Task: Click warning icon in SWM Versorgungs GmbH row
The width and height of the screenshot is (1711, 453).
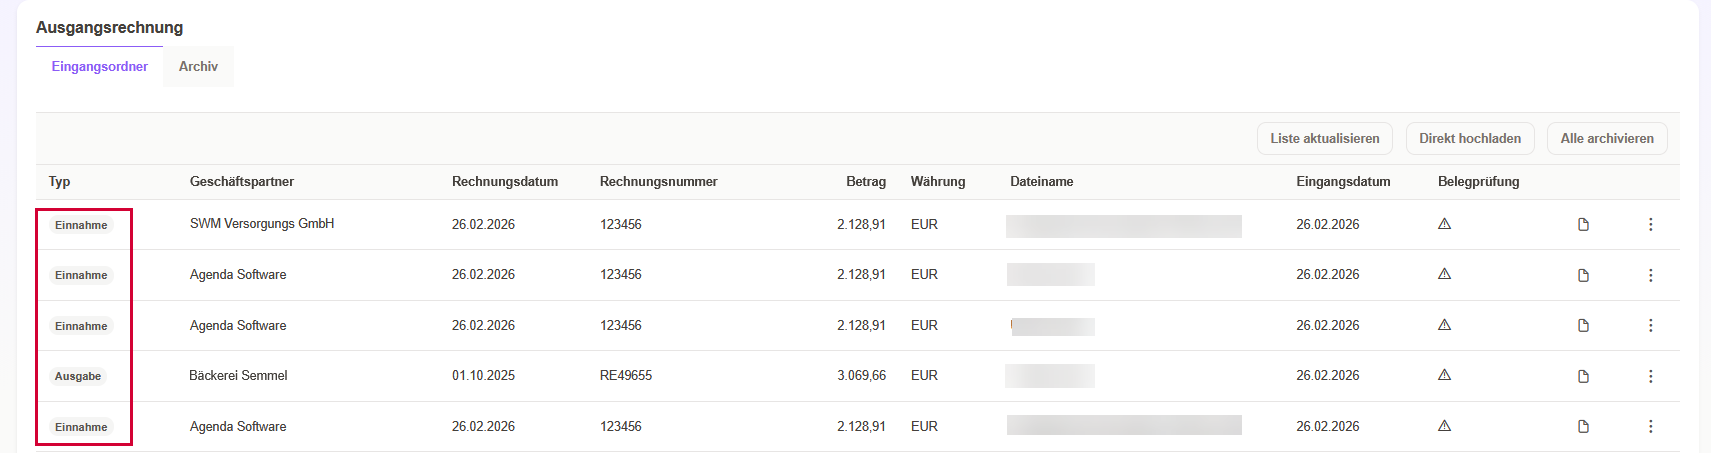Action: tap(1444, 224)
